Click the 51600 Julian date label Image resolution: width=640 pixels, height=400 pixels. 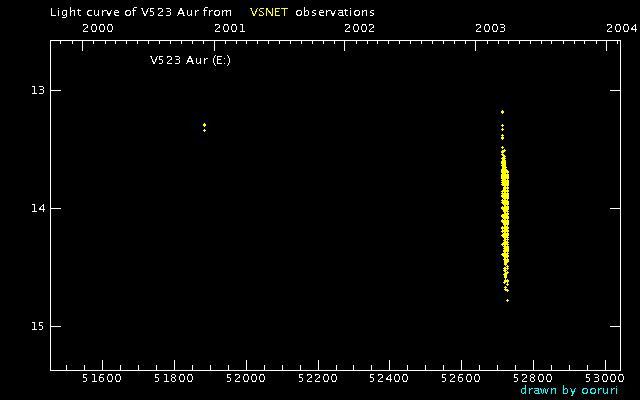coord(102,378)
